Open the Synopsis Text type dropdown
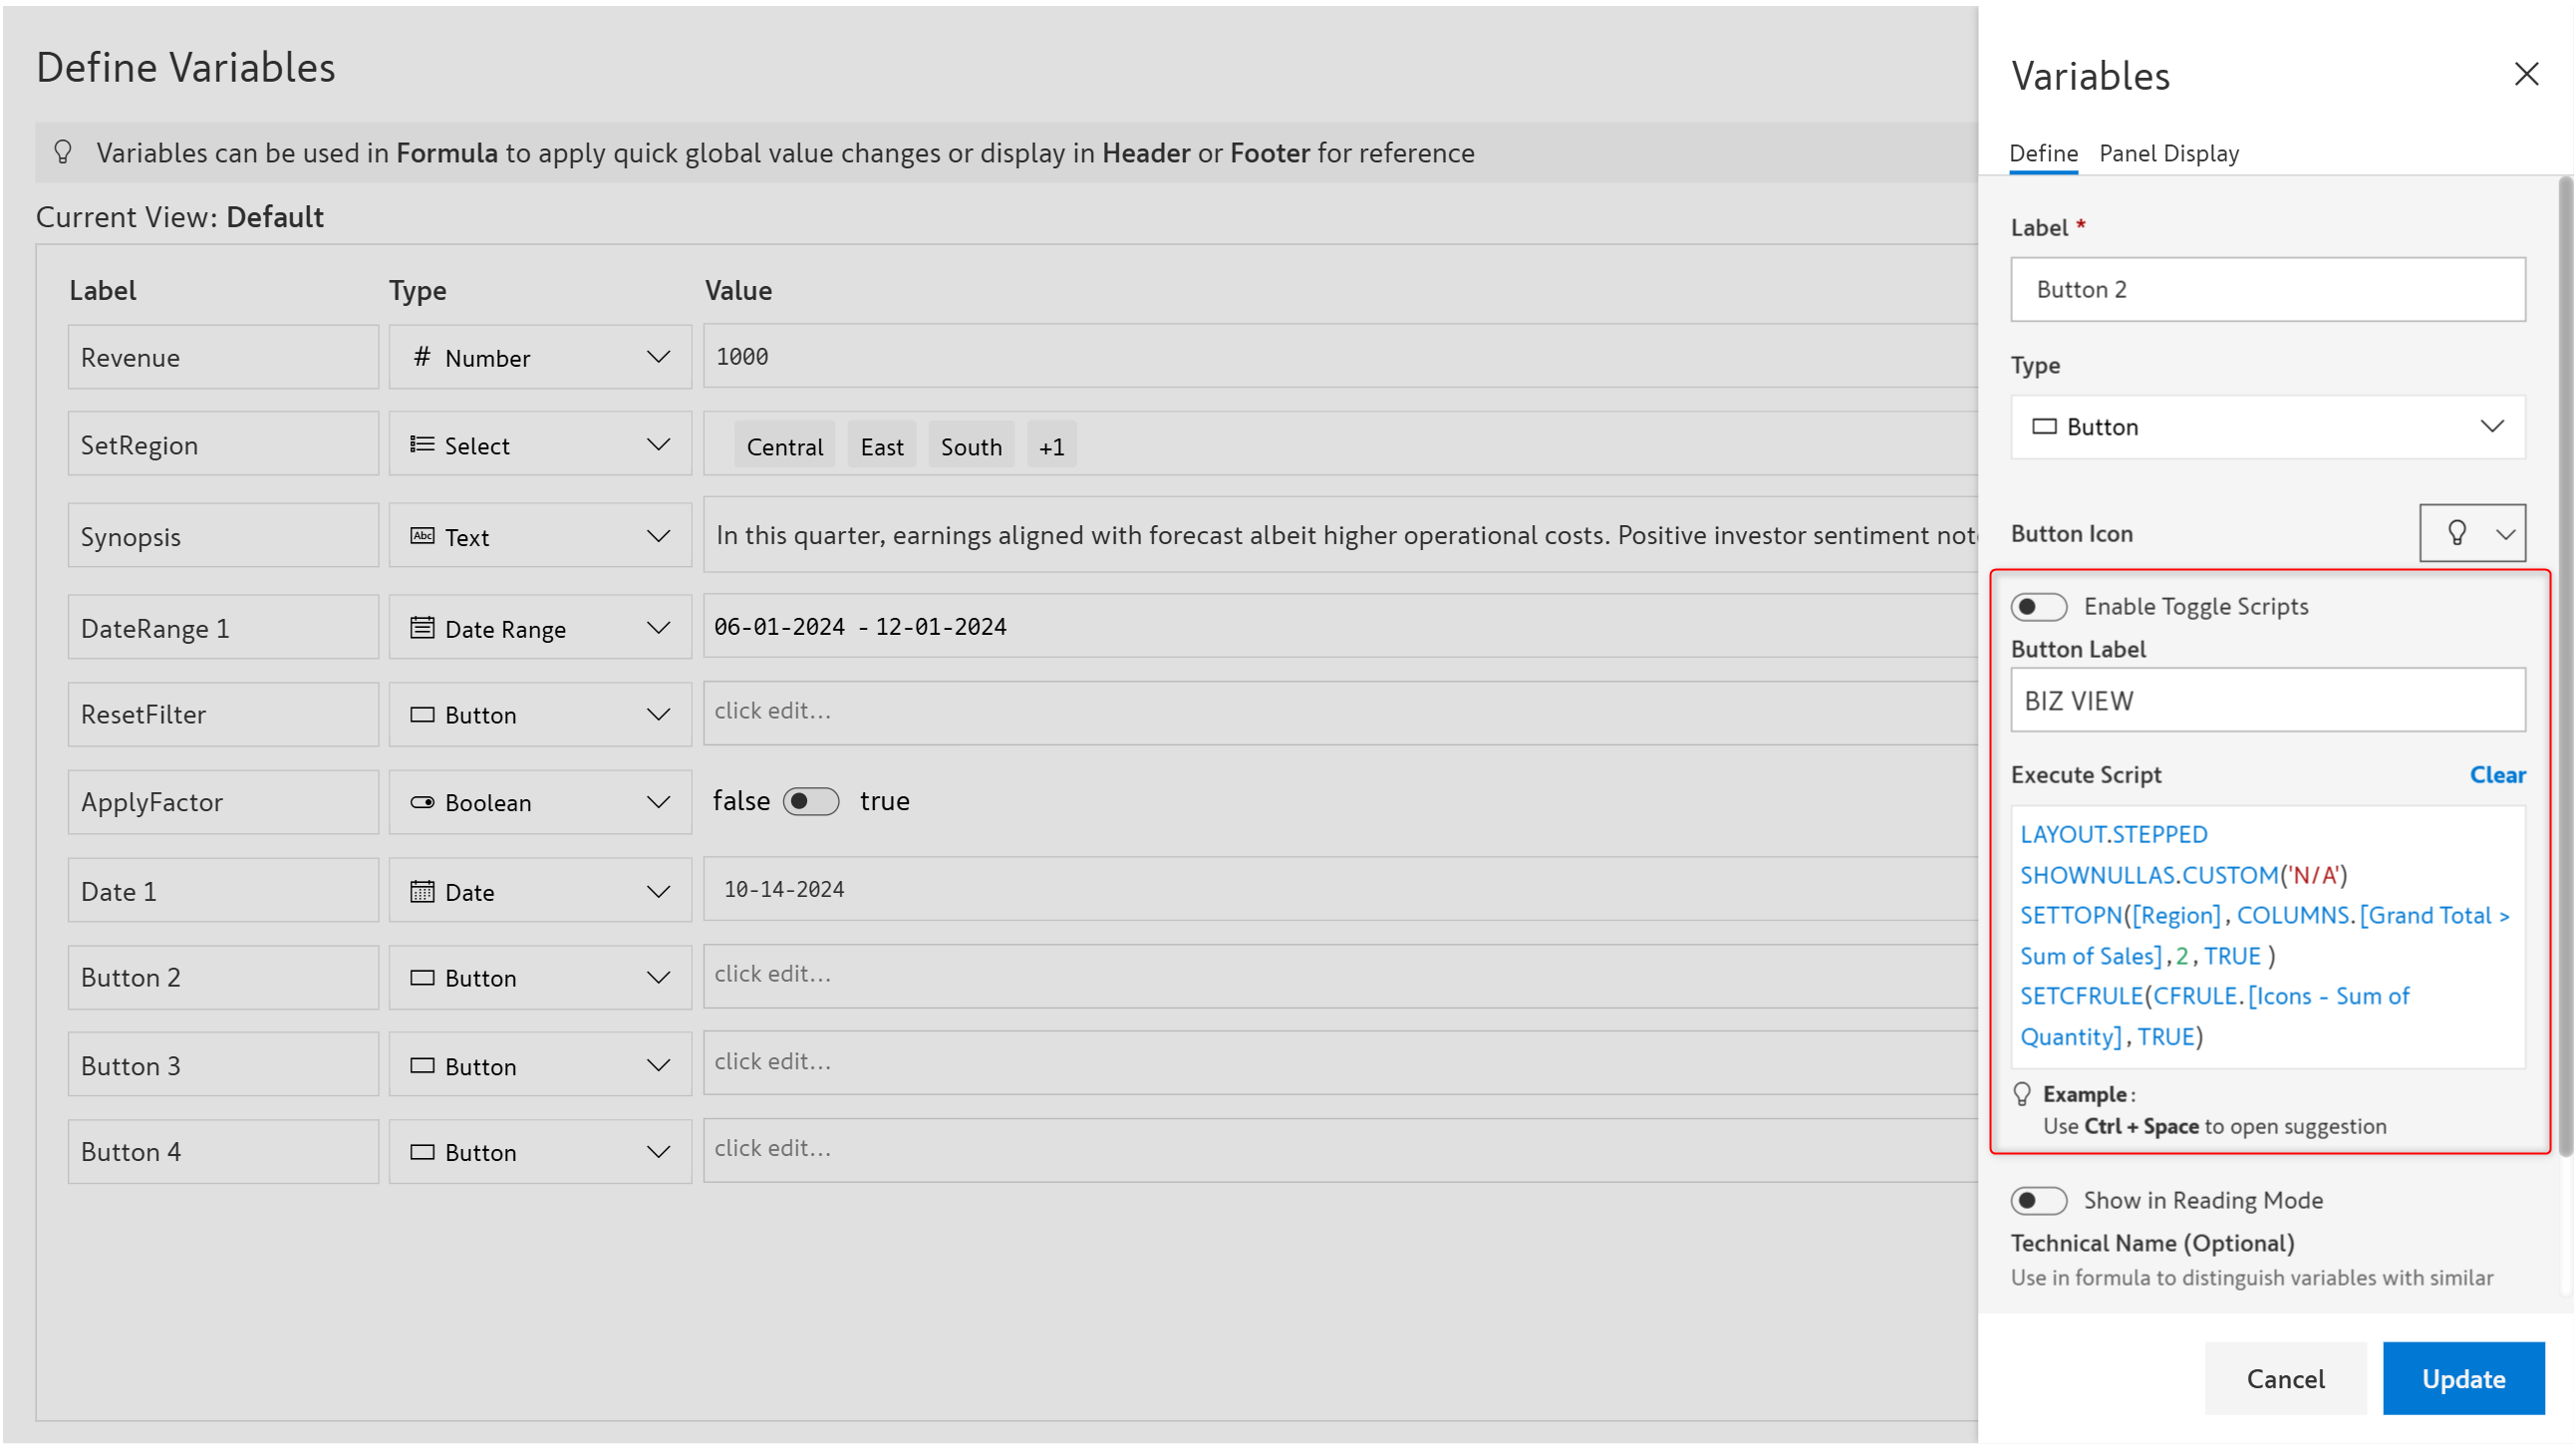Screen dimensions: 2576x1450 [657, 537]
